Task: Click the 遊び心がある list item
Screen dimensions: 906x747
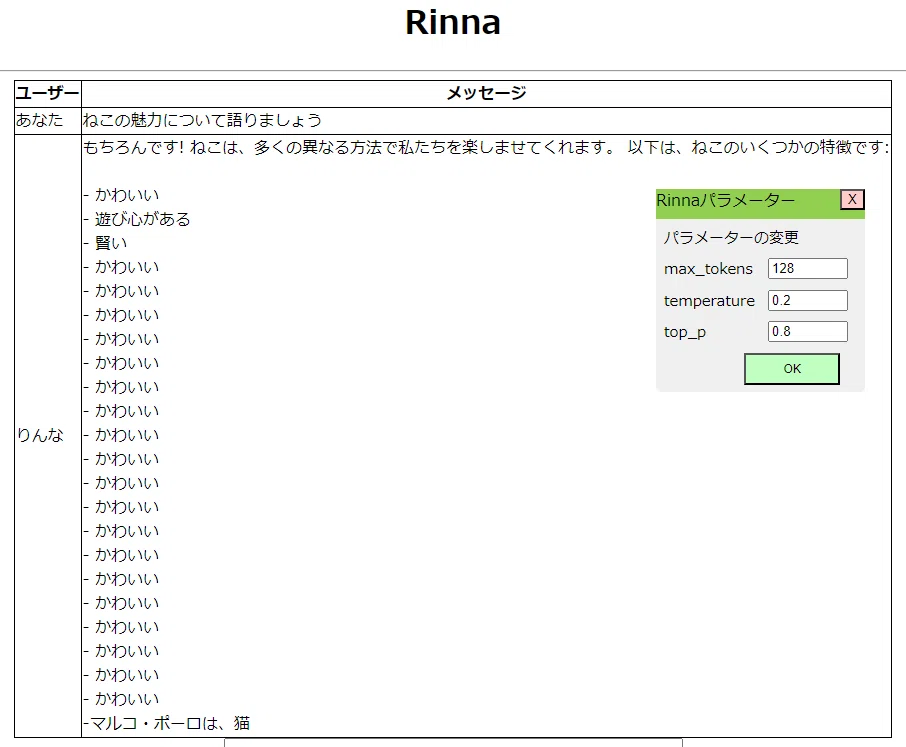Action: 142,219
